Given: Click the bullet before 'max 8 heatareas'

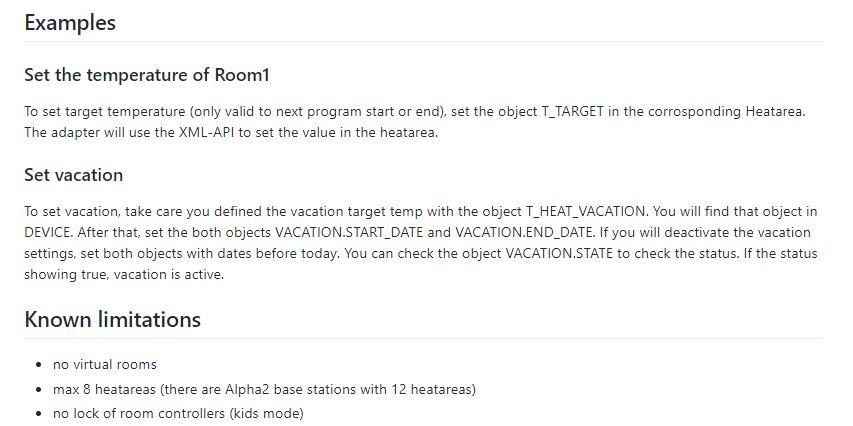Looking at the screenshot, I should [38, 390].
